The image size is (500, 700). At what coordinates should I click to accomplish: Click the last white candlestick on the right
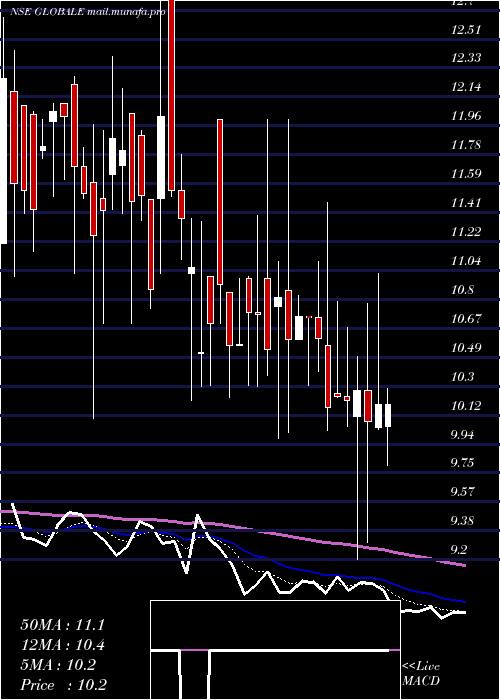click(x=388, y=415)
